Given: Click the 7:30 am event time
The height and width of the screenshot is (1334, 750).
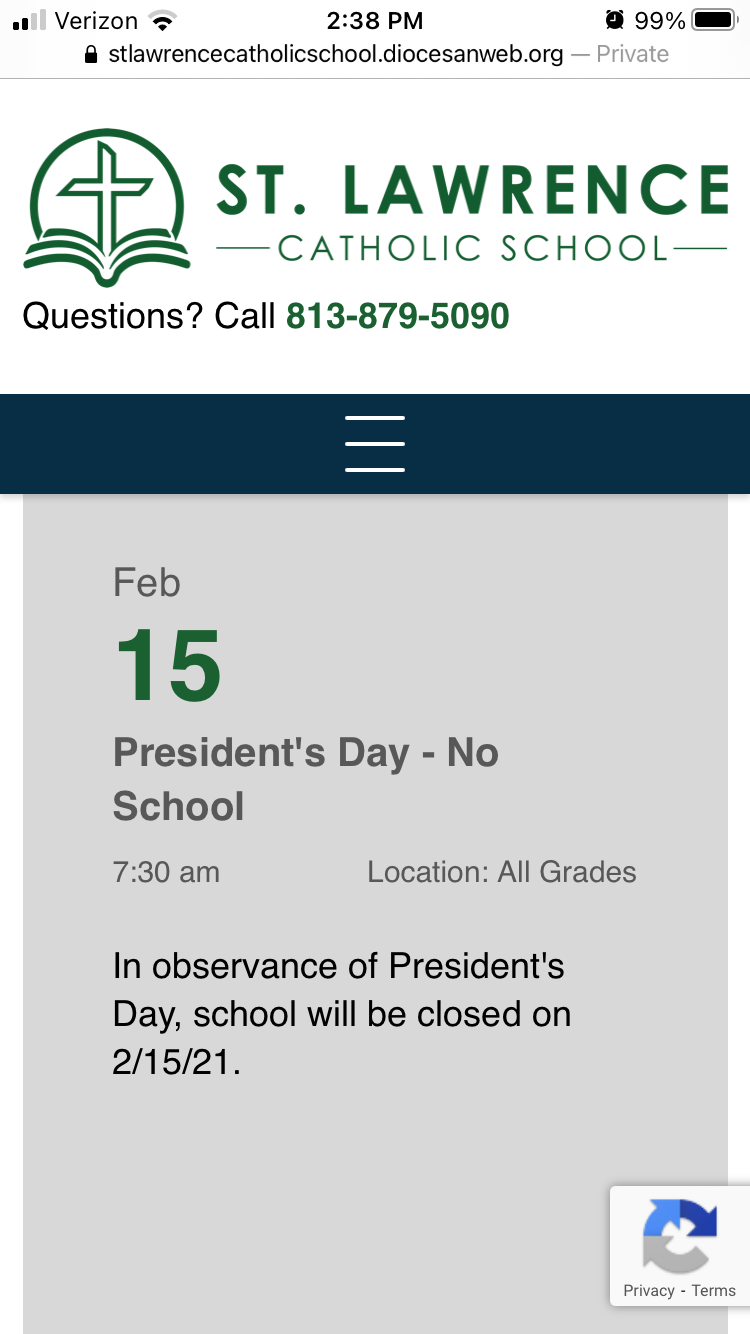Looking at the screenshot, I should click(166, 872).
